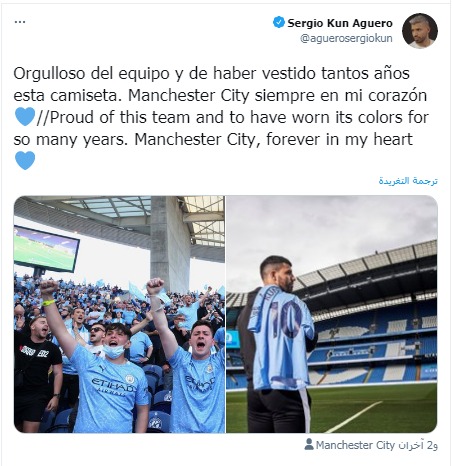Open the @aguerosergiokun handle link
This screenshot has height=466, width=452.
[346, 38]
